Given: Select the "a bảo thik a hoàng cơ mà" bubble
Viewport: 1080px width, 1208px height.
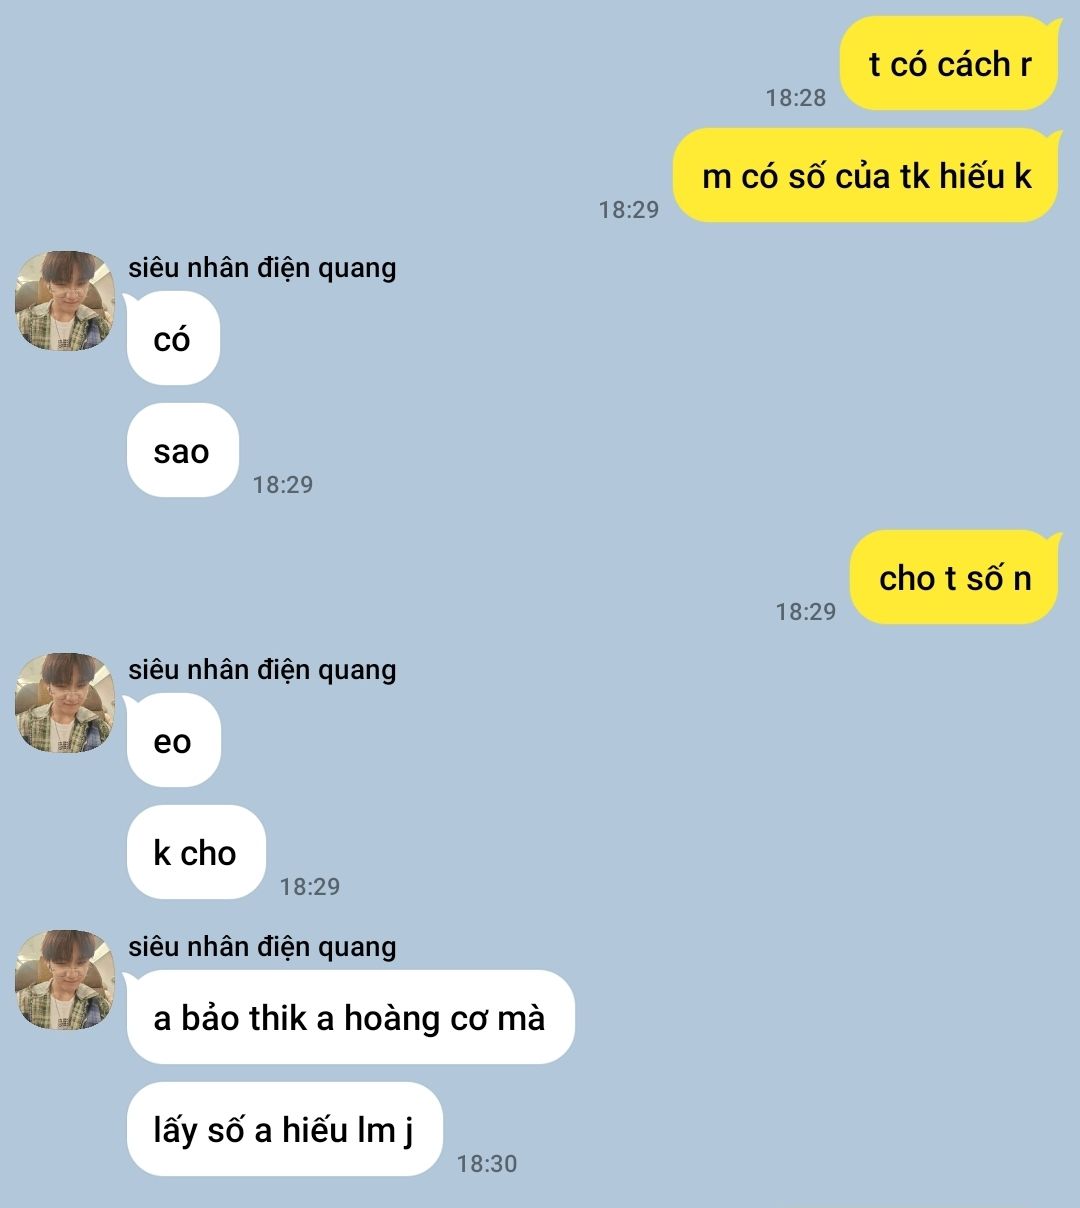Looking at the screenshot, I should tap(350, 1018).
